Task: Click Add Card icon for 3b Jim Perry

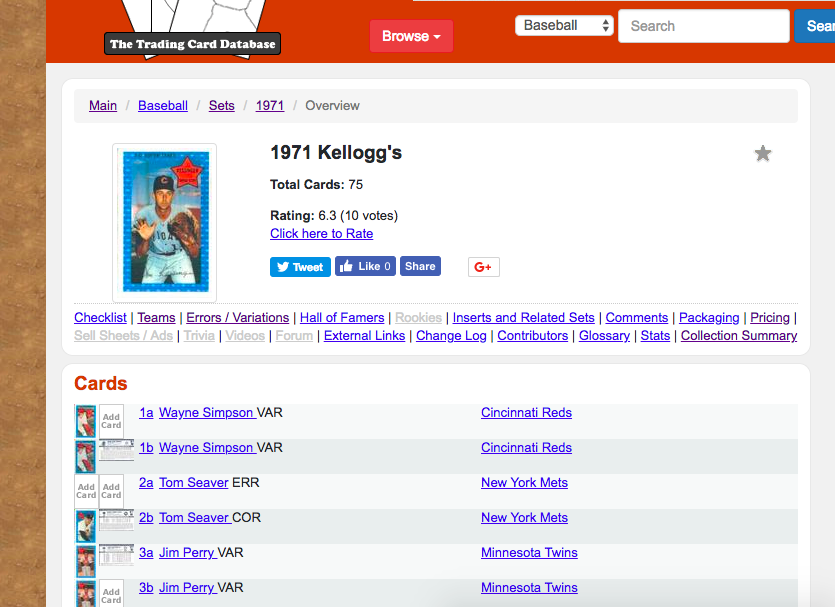Action: [x=111, y=594]
